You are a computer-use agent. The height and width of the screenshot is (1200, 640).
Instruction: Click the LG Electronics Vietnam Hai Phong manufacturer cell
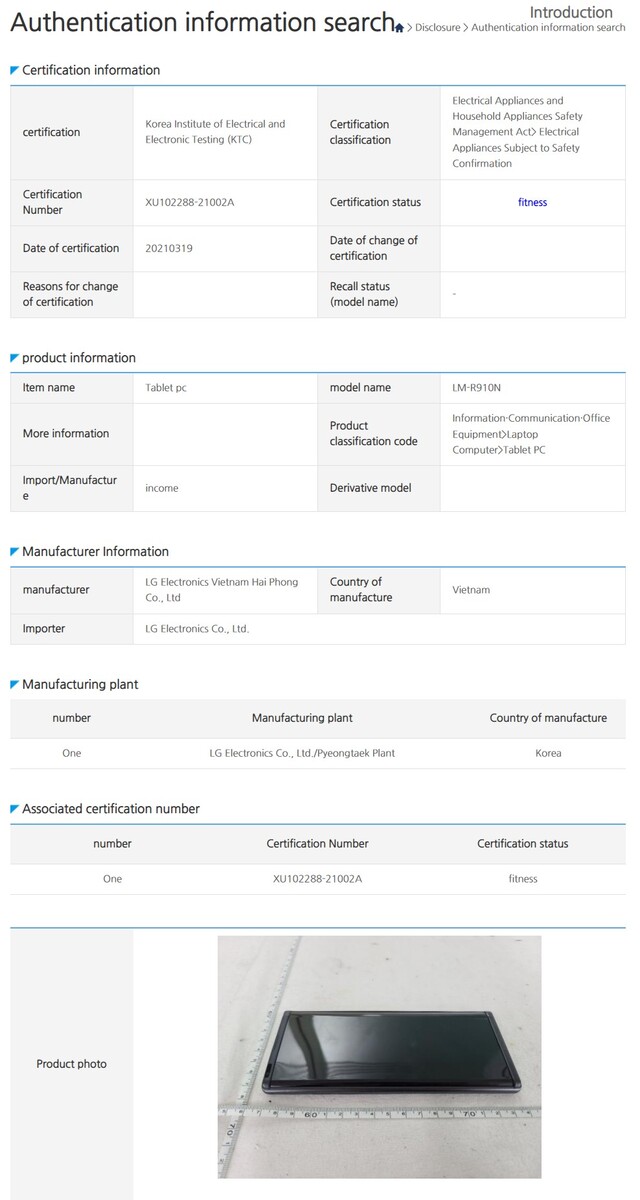tap(221, 589)
